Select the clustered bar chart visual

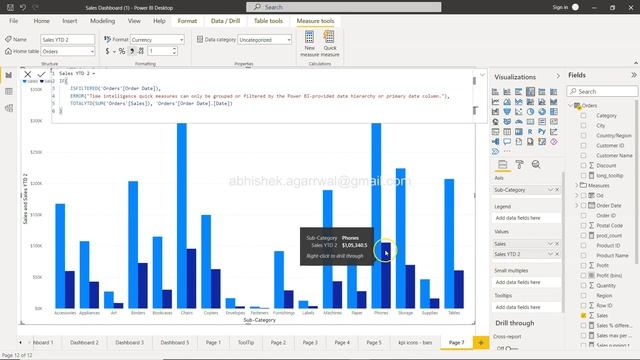tap(518, 92)
